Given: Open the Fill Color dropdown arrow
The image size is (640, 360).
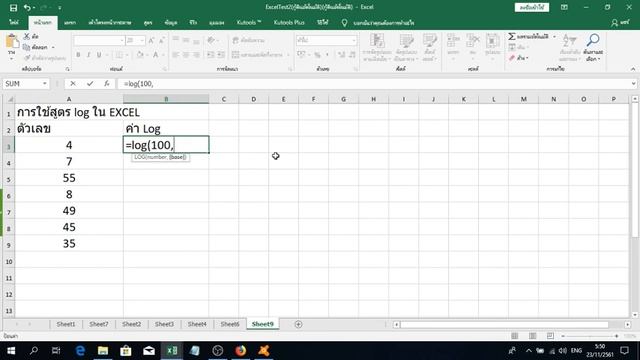Looking at the screenshot, I should click(x=148, y=55).
